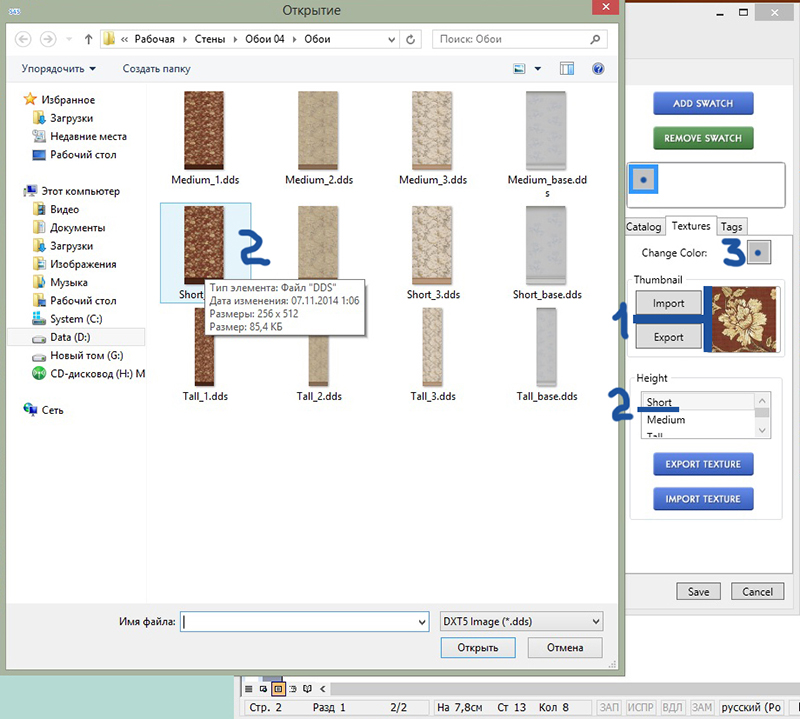Open the Загрузки folder under Избранное
Screen dimensions: 800x719
pos(71,118)
